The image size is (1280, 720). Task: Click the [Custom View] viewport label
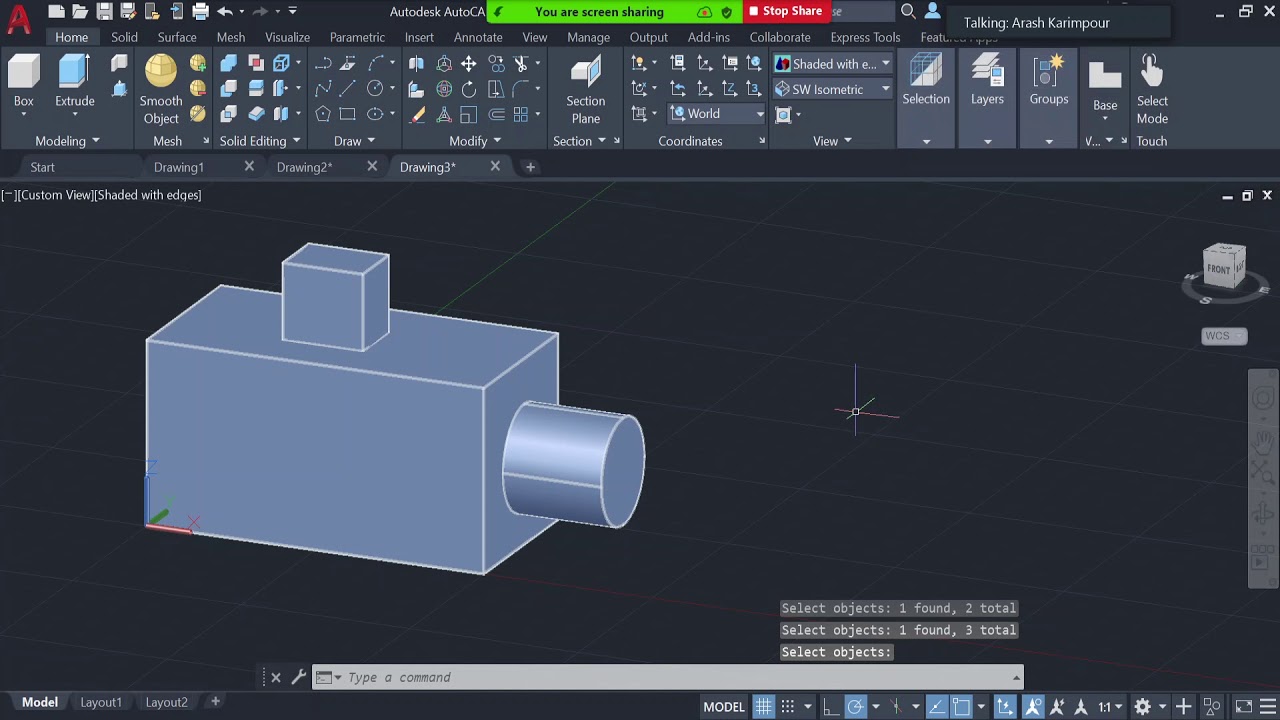pos(54,195)
